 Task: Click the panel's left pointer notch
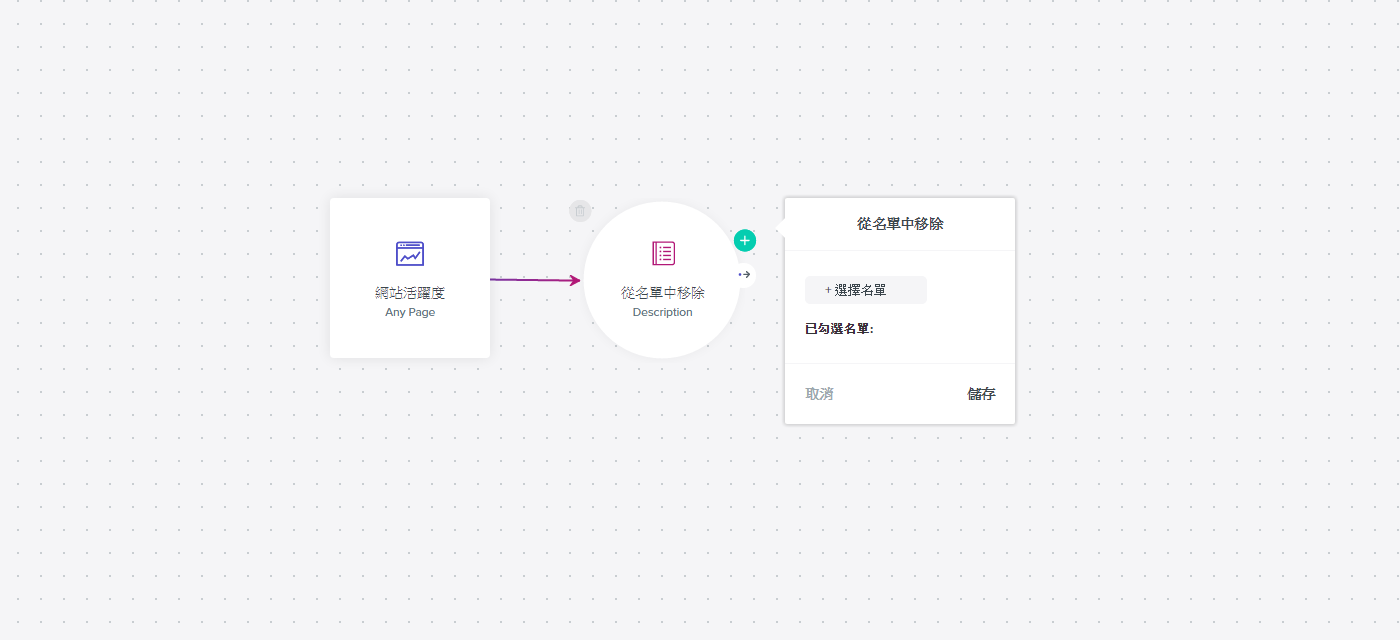pyautogui.click(x=781, y=228)
